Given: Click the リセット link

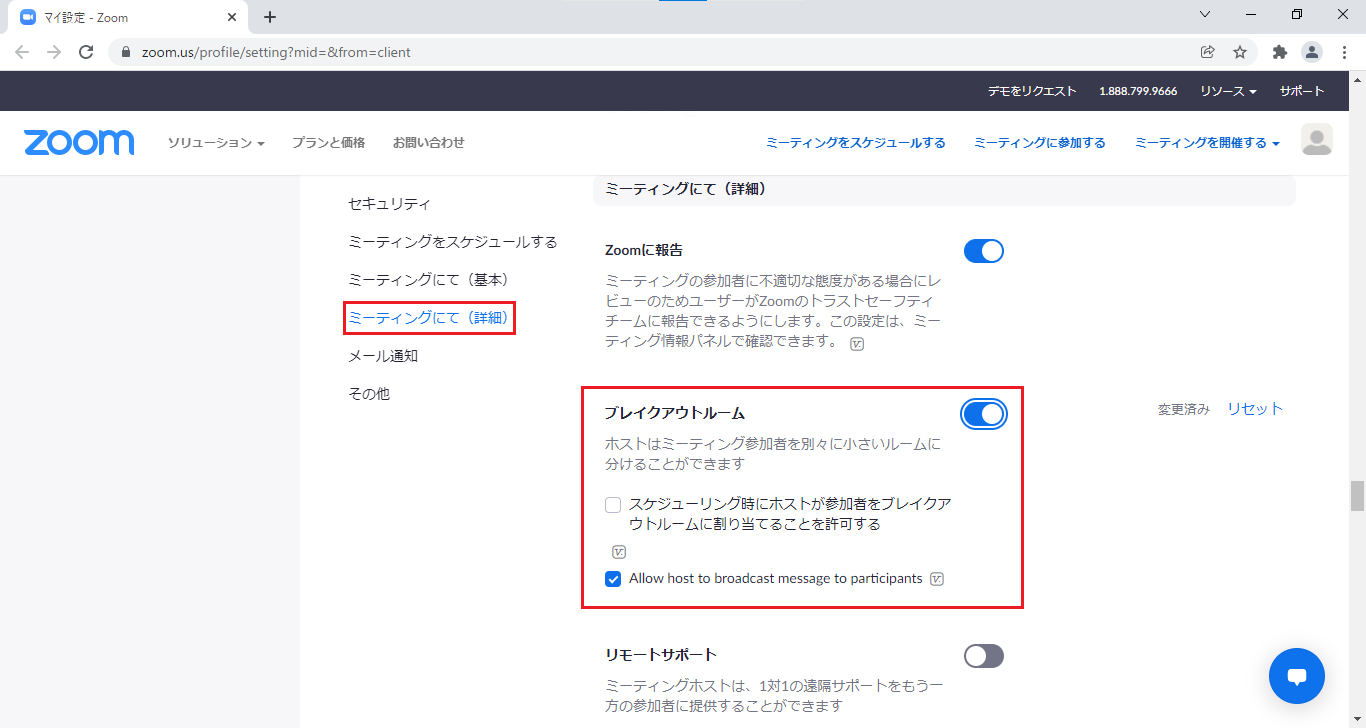Looking at the screenshot, I should point(1254,409).
